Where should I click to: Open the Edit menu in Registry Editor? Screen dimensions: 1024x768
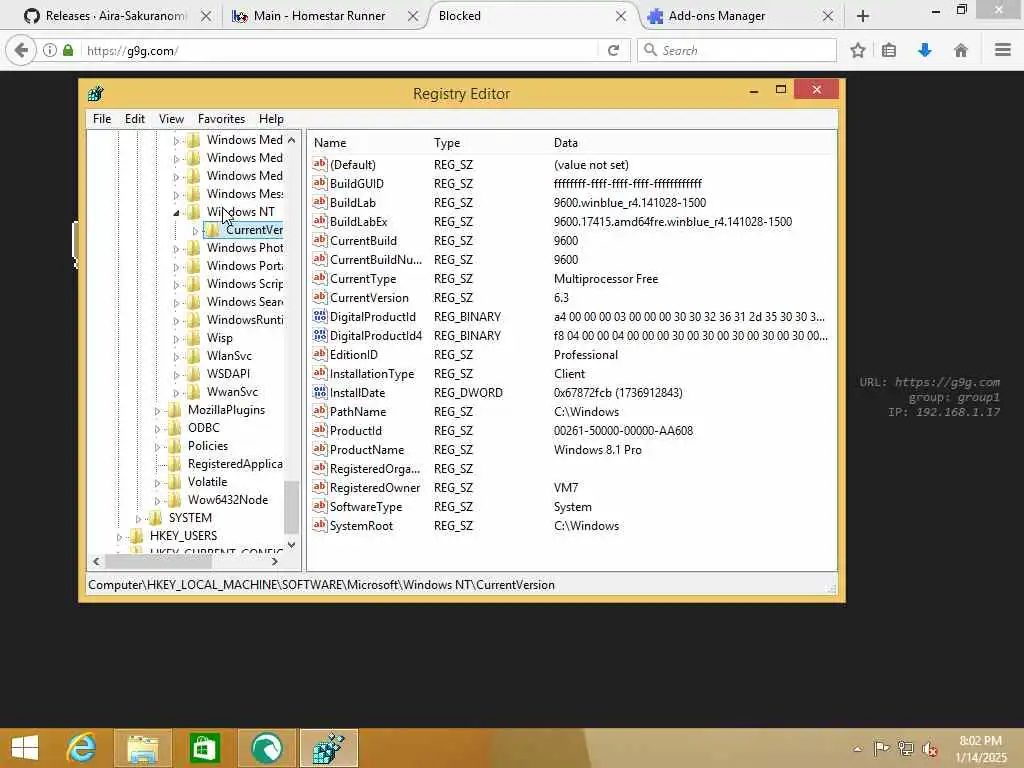pyautogui.click(x=135, y=119)
